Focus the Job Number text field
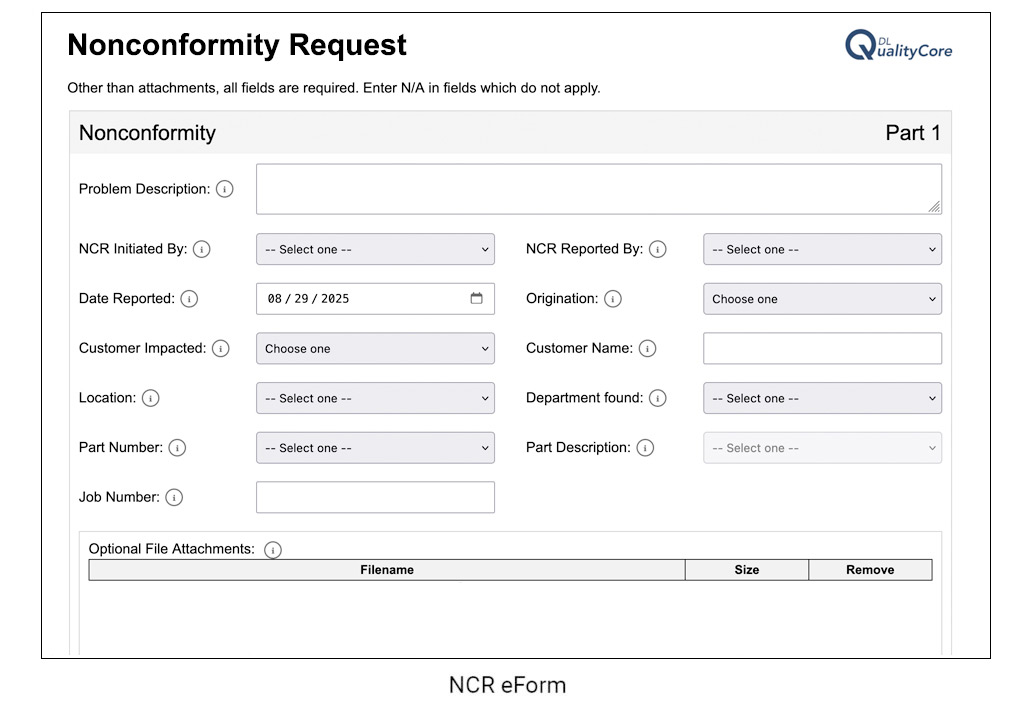The width and height of the screenshot is (1024, 709). click(375, 497)
